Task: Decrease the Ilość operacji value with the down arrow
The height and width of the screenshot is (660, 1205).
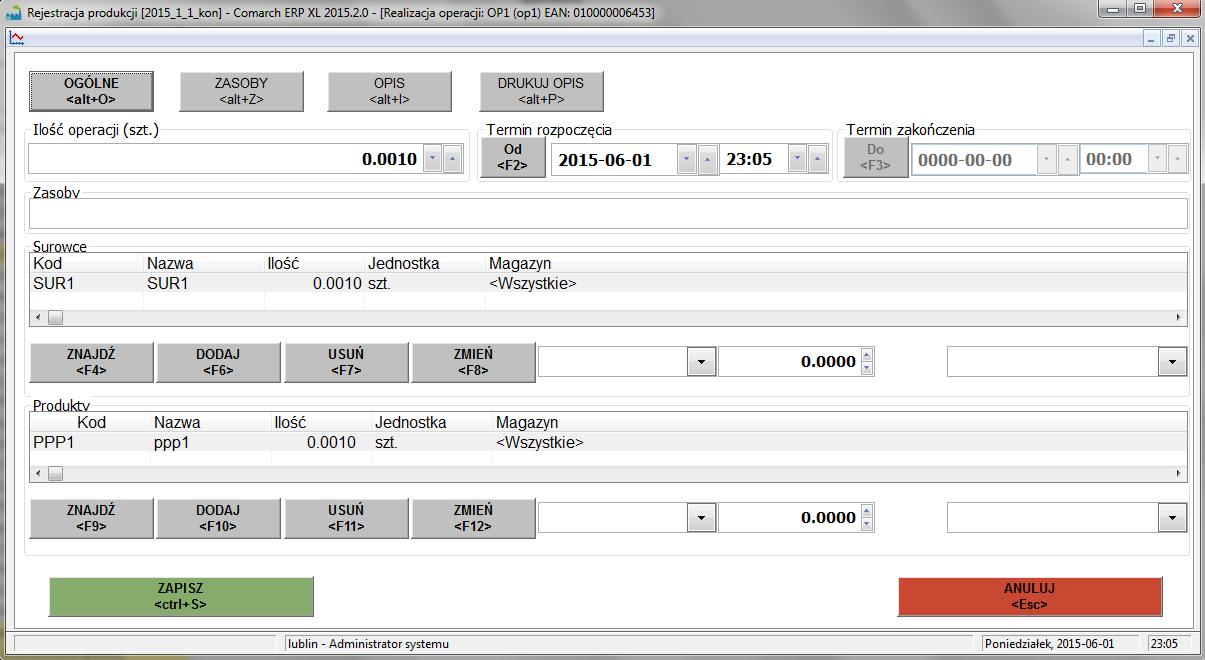Action: pos(432,159)
